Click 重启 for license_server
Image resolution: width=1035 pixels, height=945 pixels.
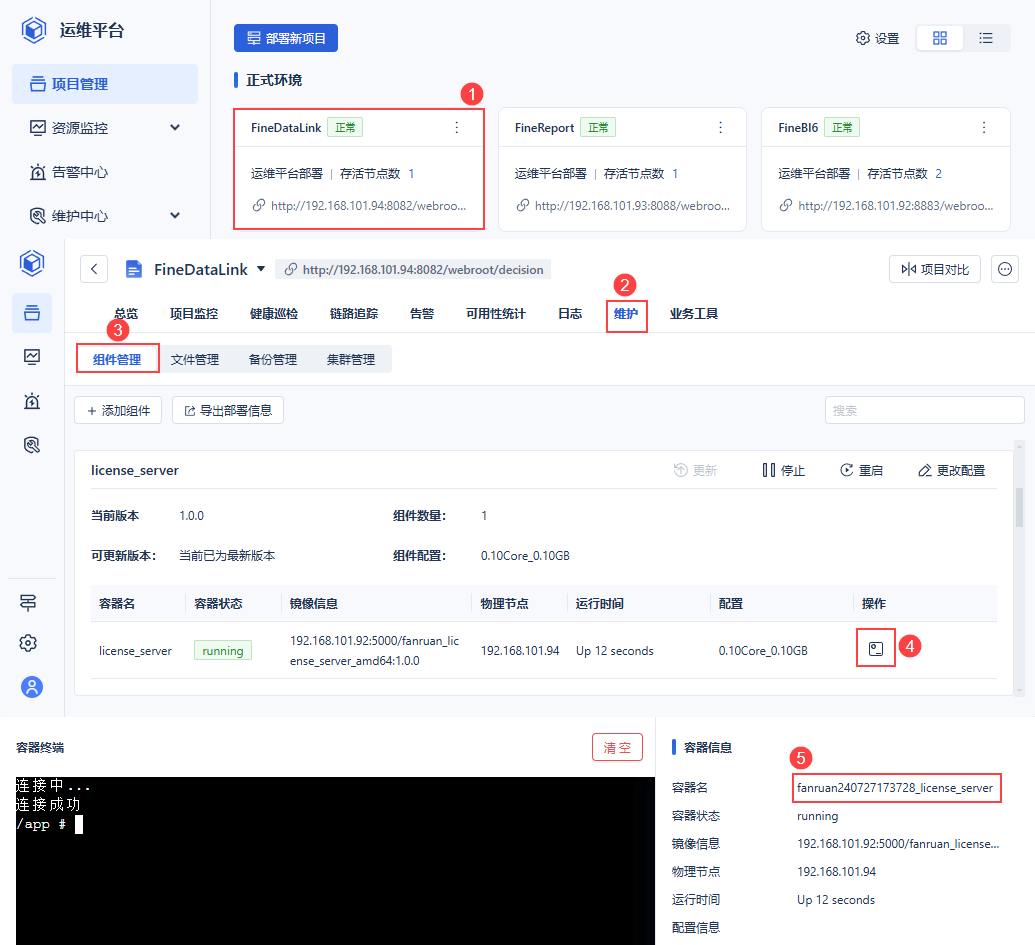pos(861,471)
